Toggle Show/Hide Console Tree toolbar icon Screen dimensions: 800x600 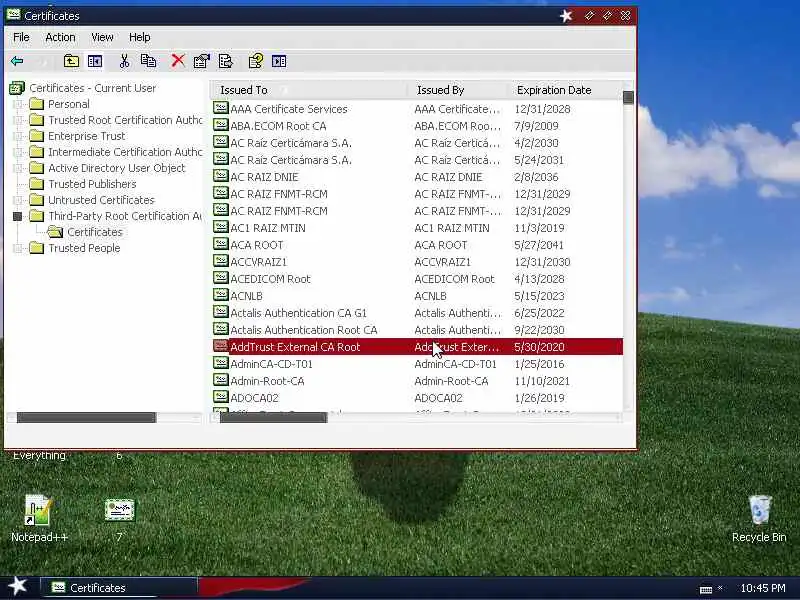coord(95,61)
